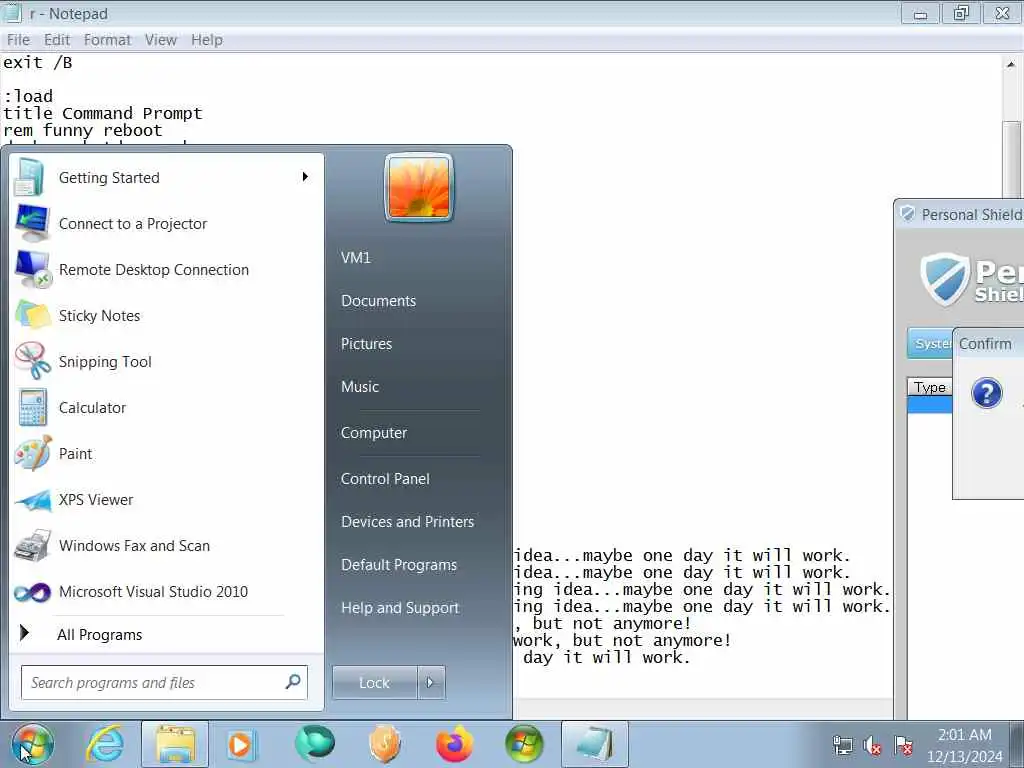
Task: Click the 'exit /B' line in Notepad
Action: tap(38, 63)
